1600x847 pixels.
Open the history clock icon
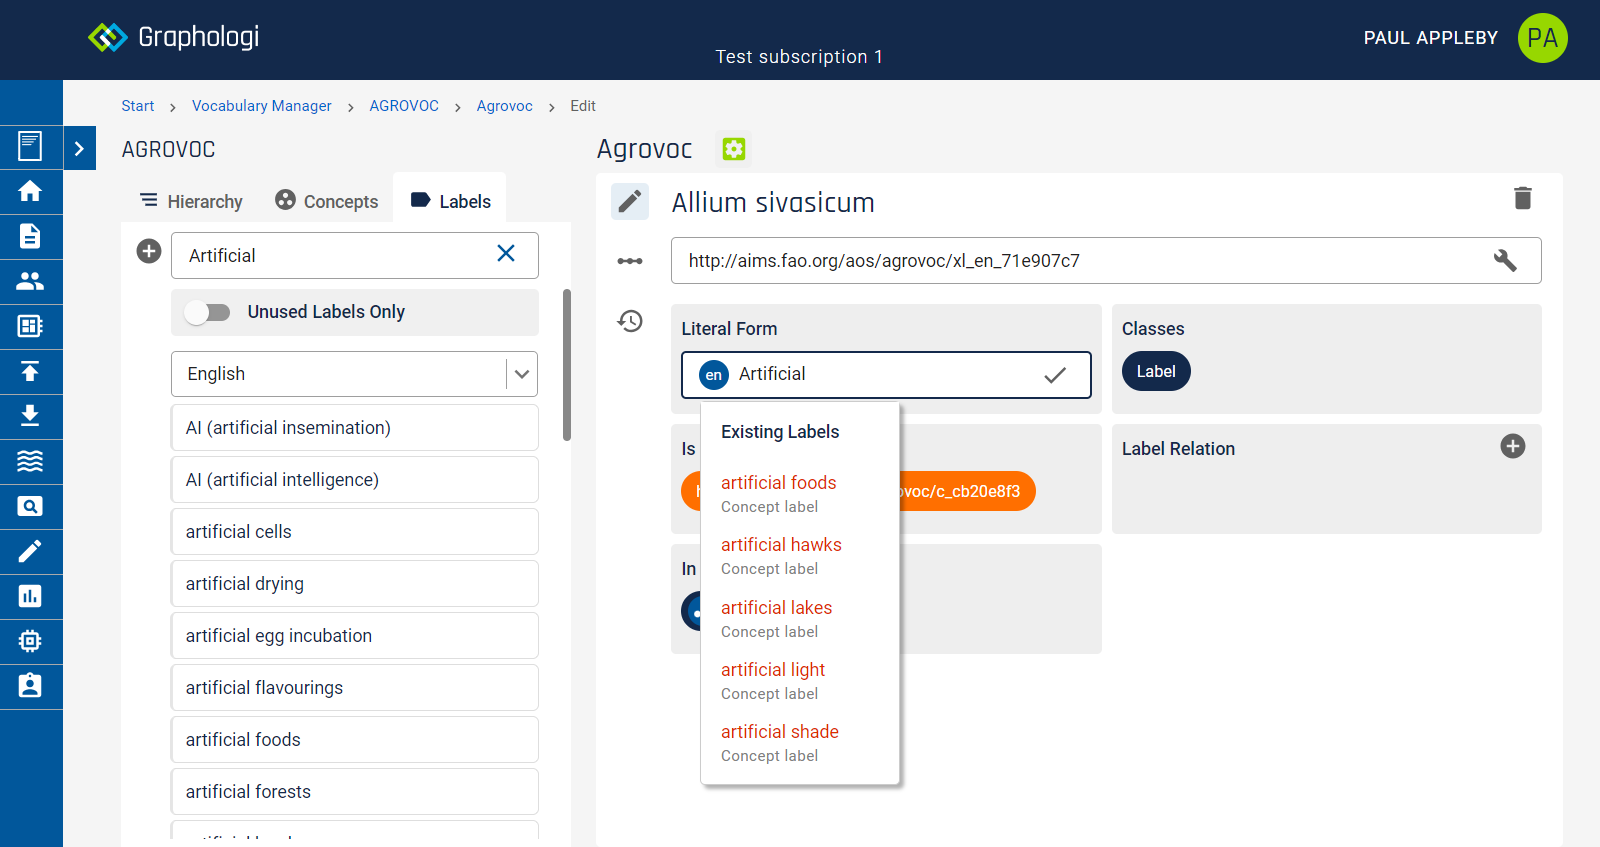pyautogui.click(x=630, y=321)
